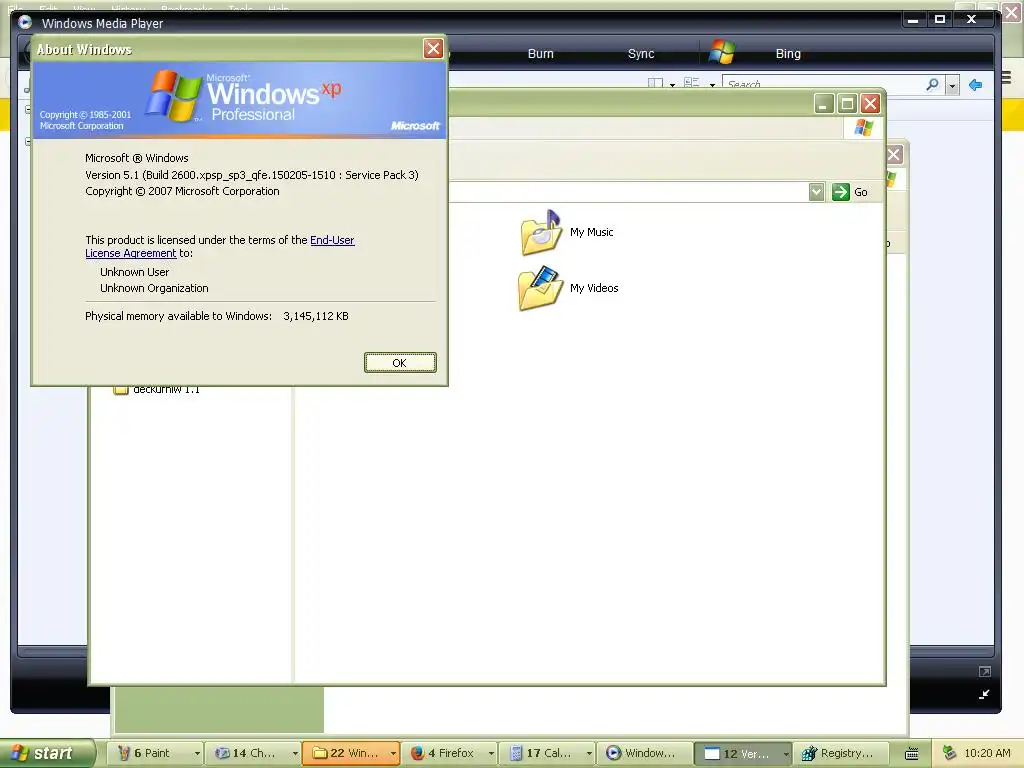Open the 12 Ver... taskbar group

(738, 753)
